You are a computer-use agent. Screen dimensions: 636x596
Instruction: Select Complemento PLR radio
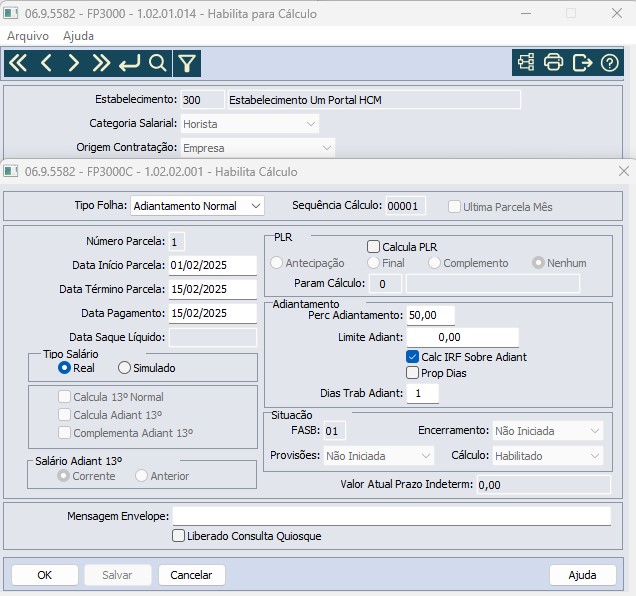coord(434,262)
